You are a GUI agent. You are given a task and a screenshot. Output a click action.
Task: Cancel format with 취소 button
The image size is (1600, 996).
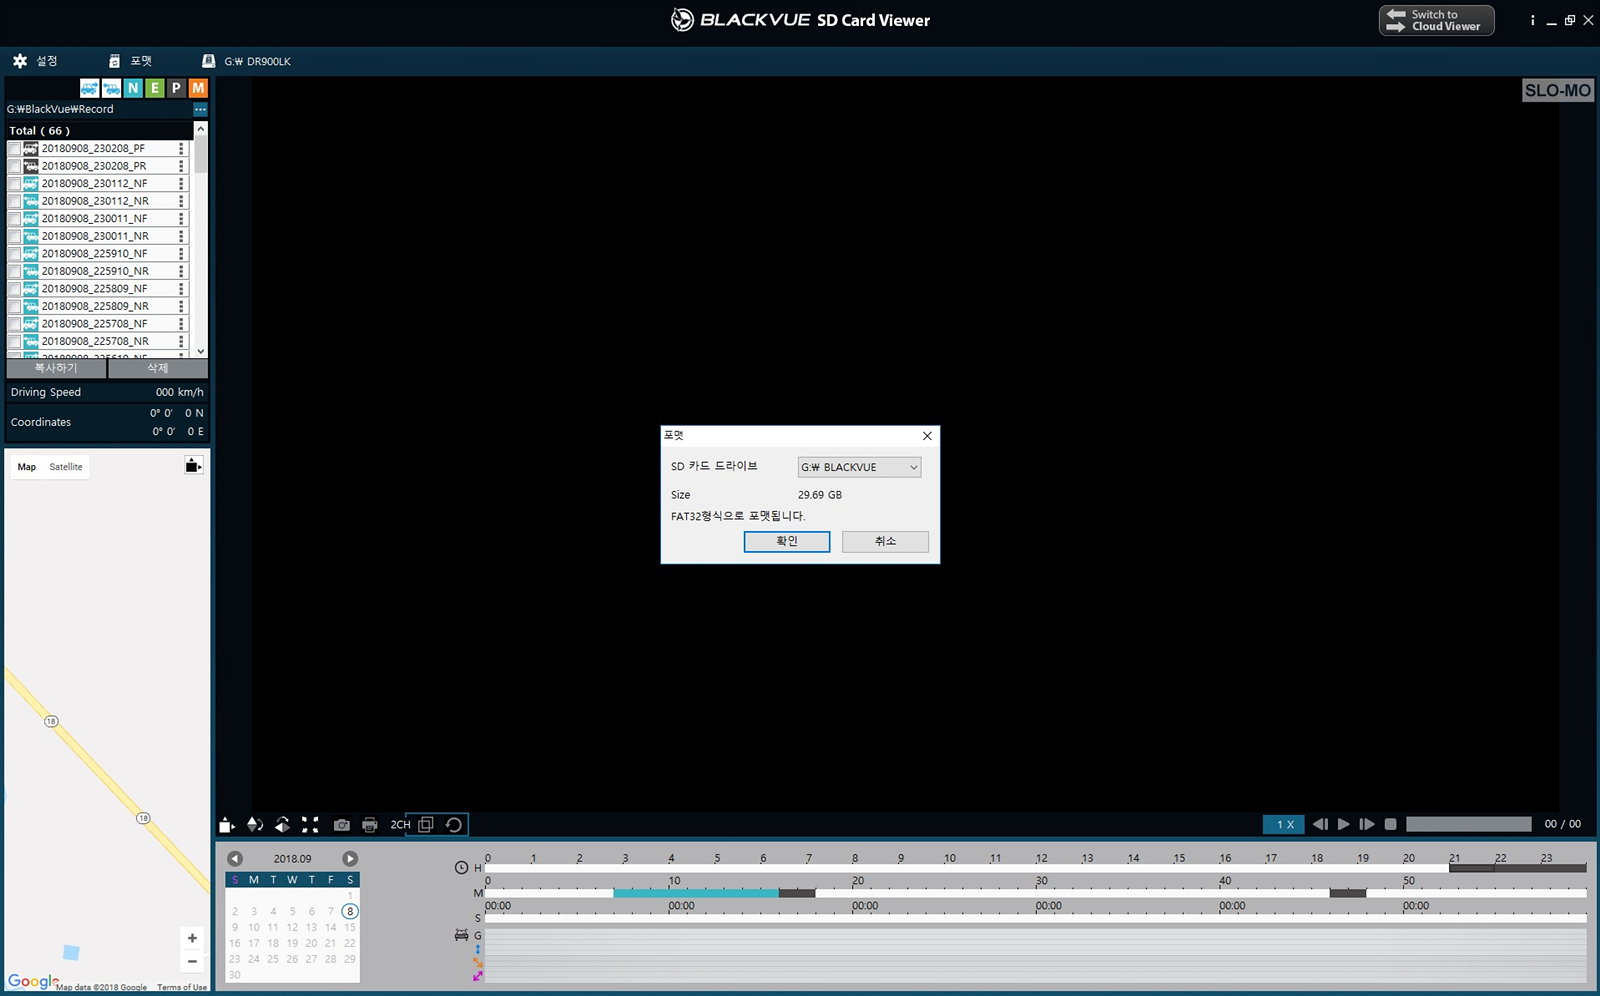coord(885,541)
